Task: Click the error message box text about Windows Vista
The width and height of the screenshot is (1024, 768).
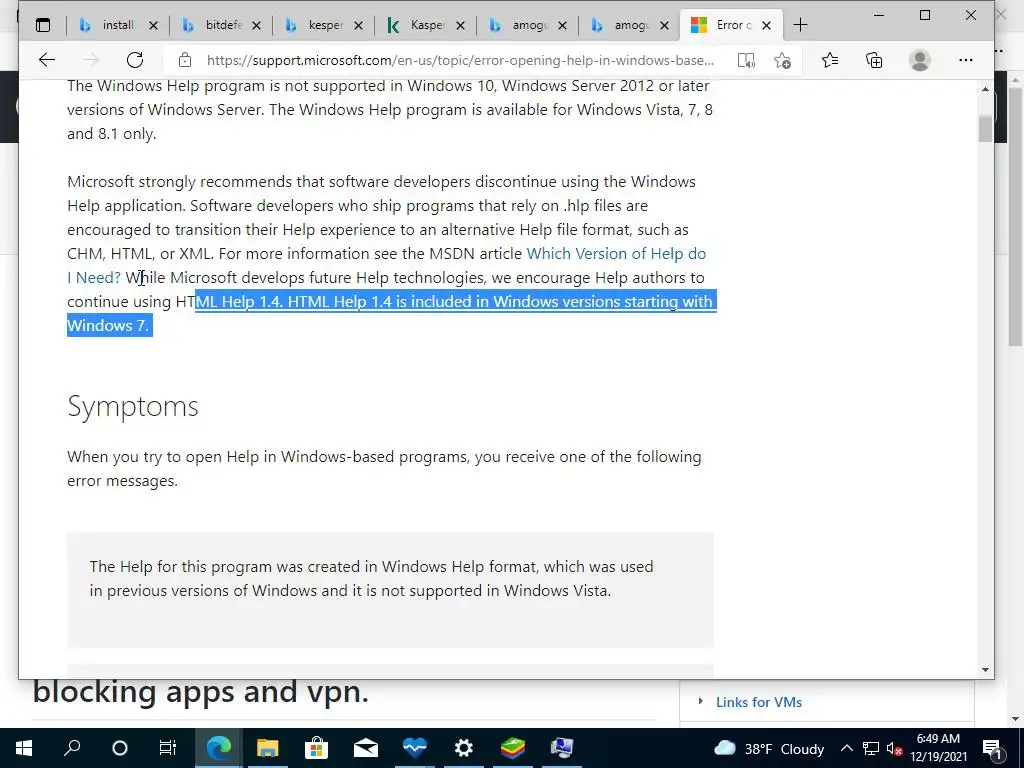Action: coord(371,579)
